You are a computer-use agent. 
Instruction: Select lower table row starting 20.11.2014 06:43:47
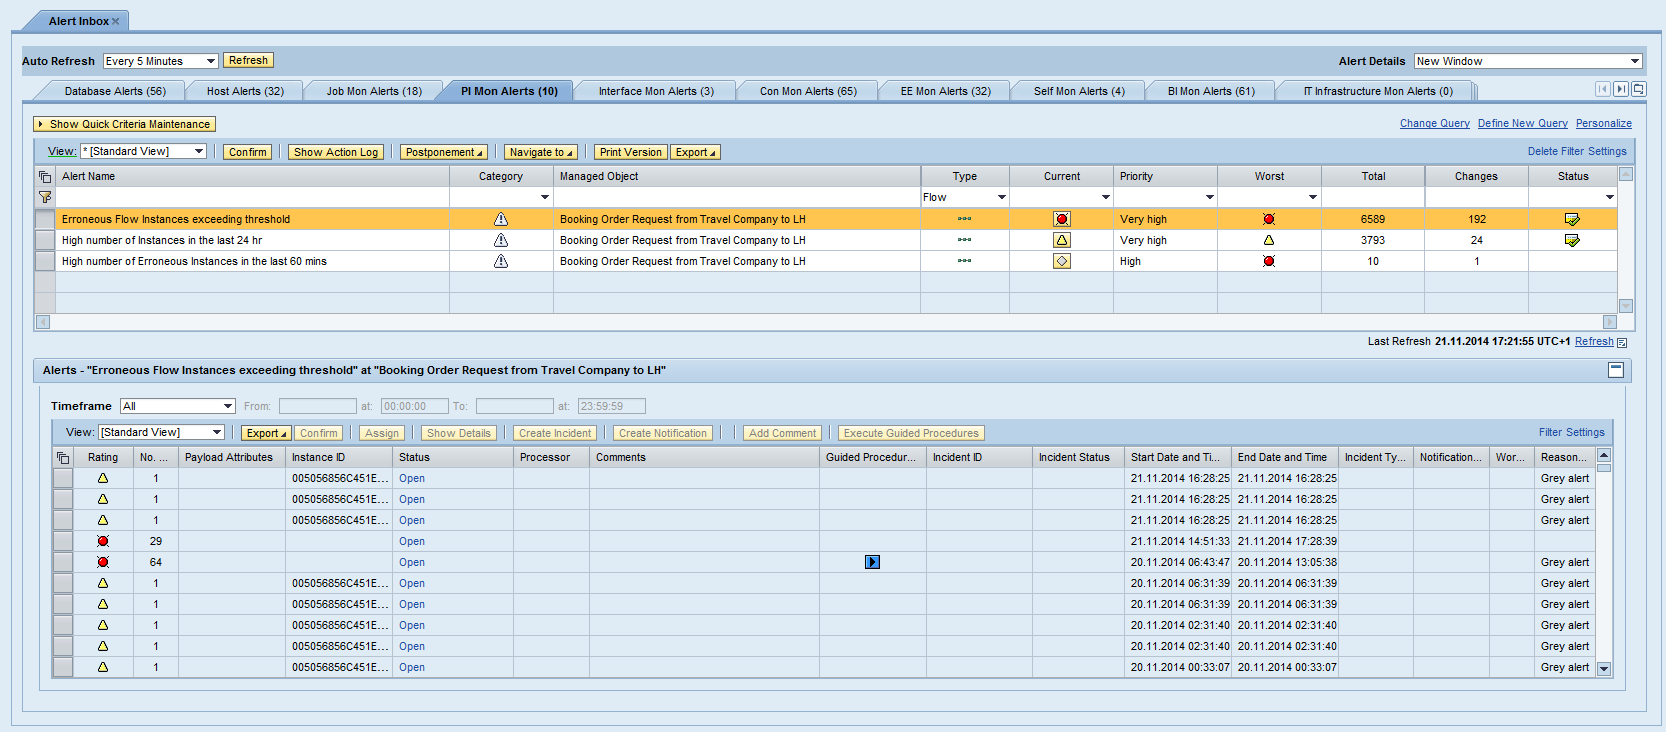point(63,562)
